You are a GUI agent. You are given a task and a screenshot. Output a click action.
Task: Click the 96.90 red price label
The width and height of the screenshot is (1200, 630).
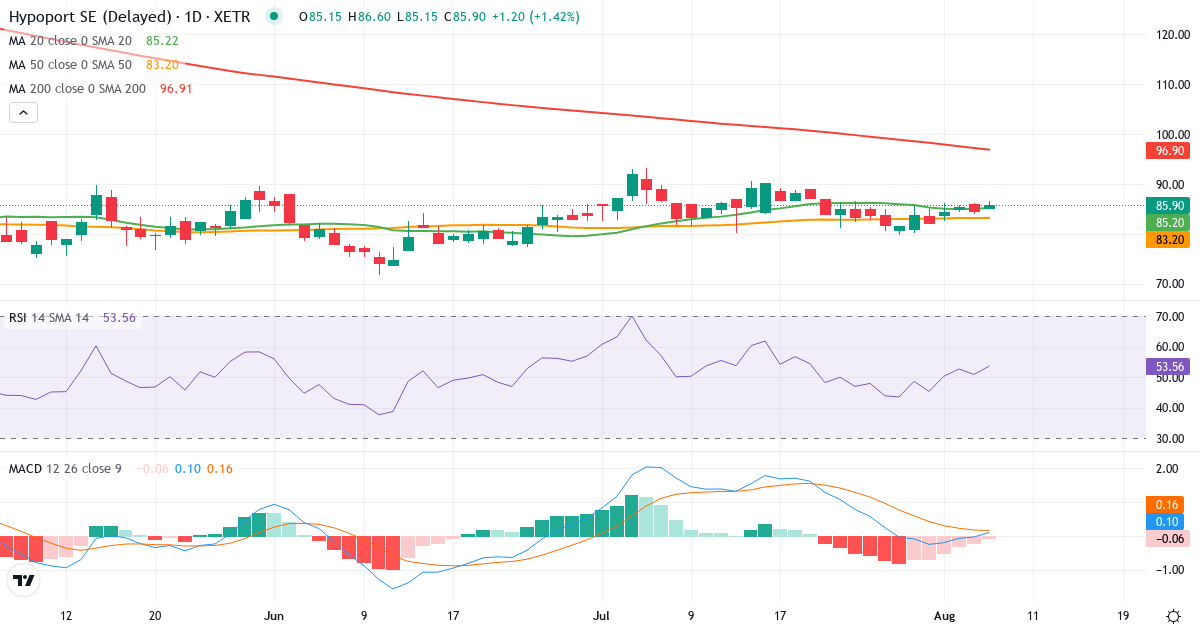click(1167, 150)
